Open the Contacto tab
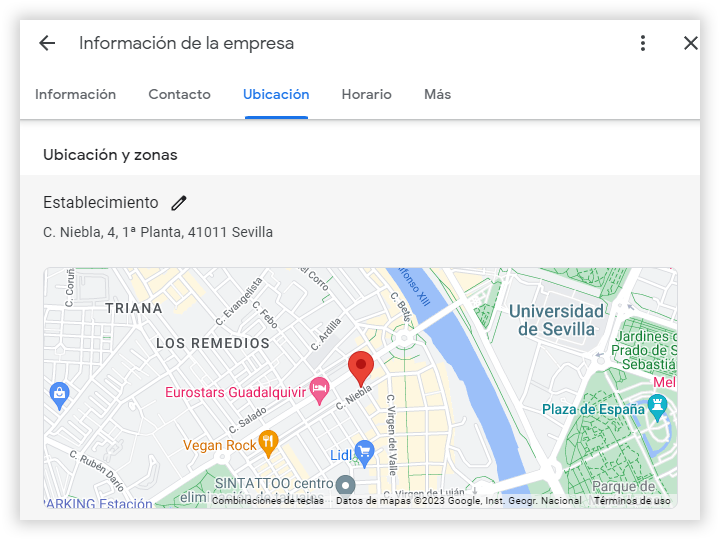Screen dimensions: 720x540 click(180, 95)
